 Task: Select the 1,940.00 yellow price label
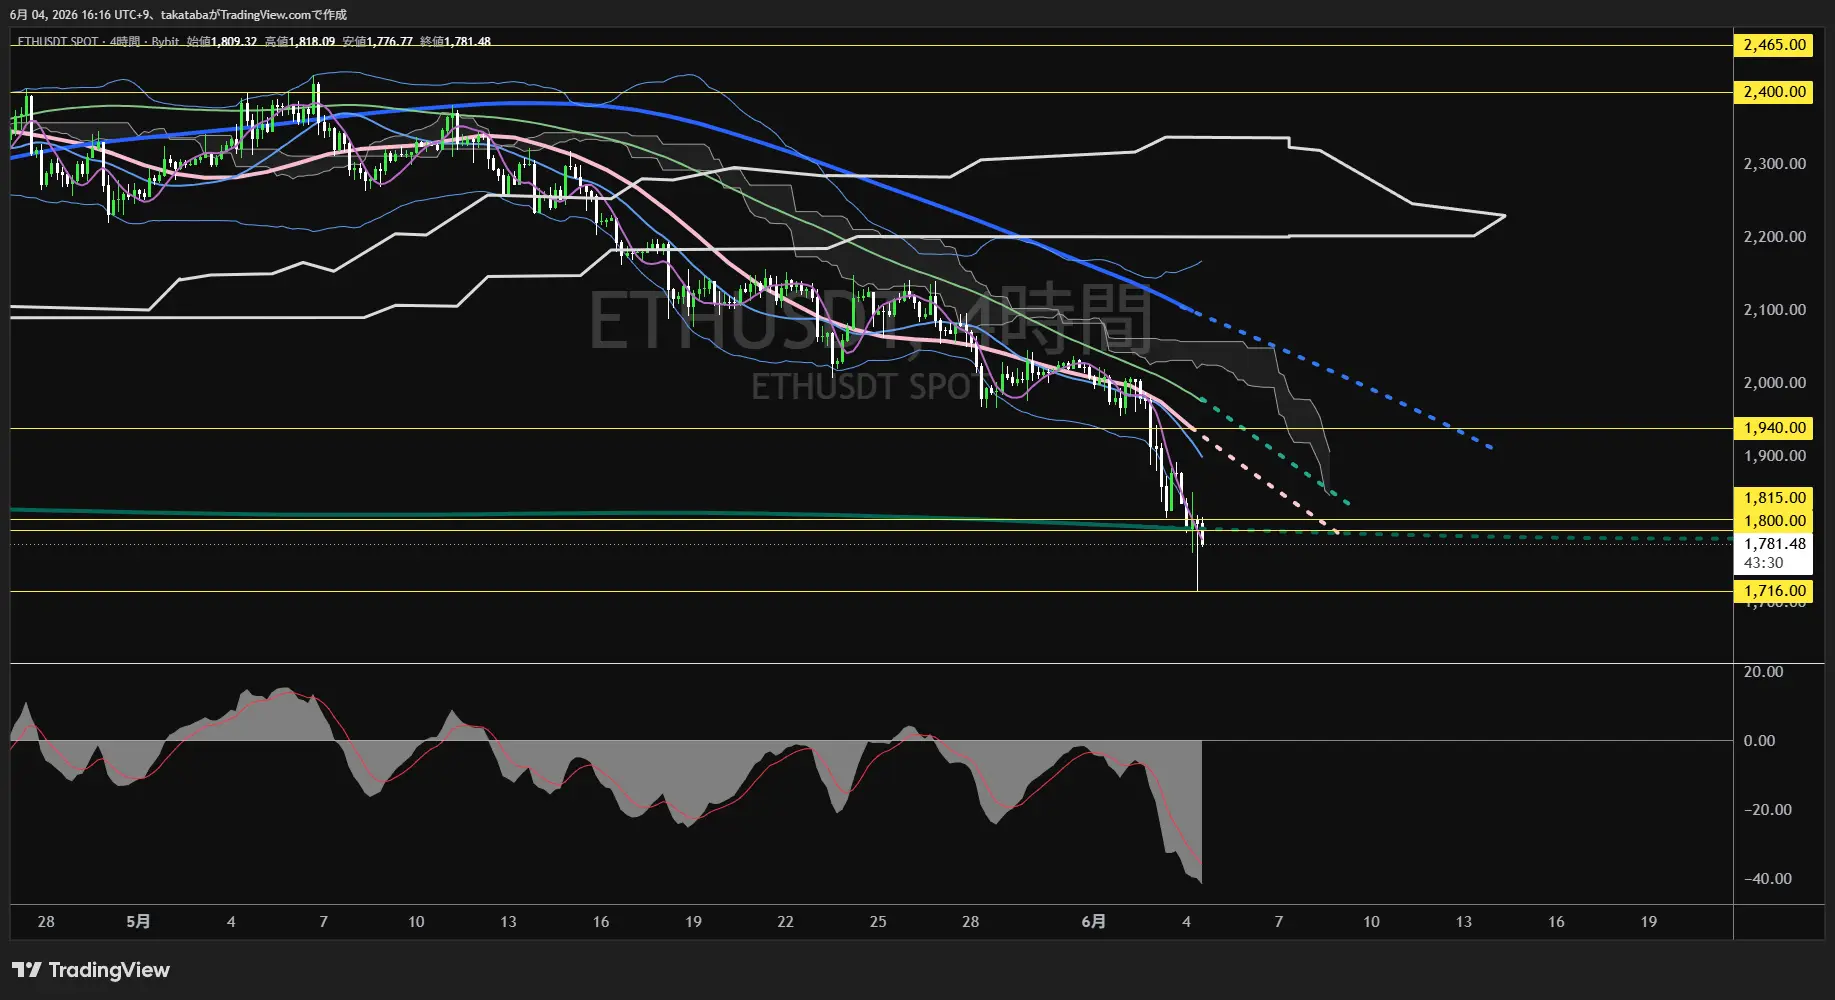pos(1774,428)
